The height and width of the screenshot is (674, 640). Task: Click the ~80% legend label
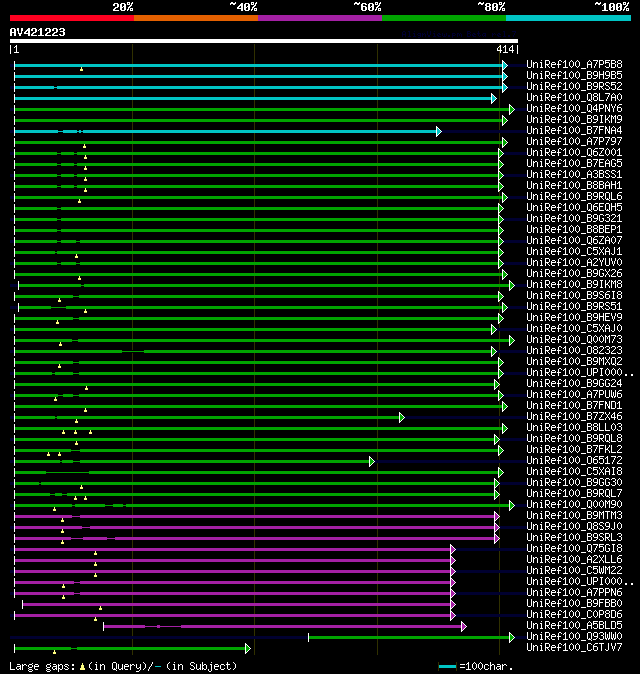[491, 7]
